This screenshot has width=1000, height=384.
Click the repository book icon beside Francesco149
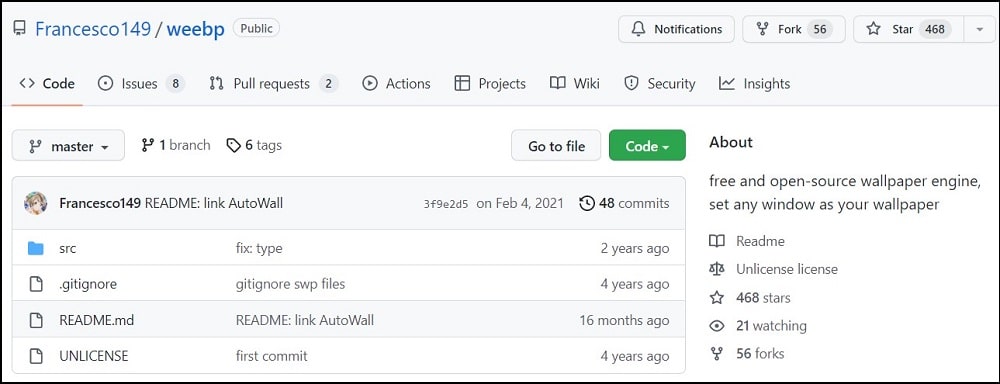(x=20, y=28)
